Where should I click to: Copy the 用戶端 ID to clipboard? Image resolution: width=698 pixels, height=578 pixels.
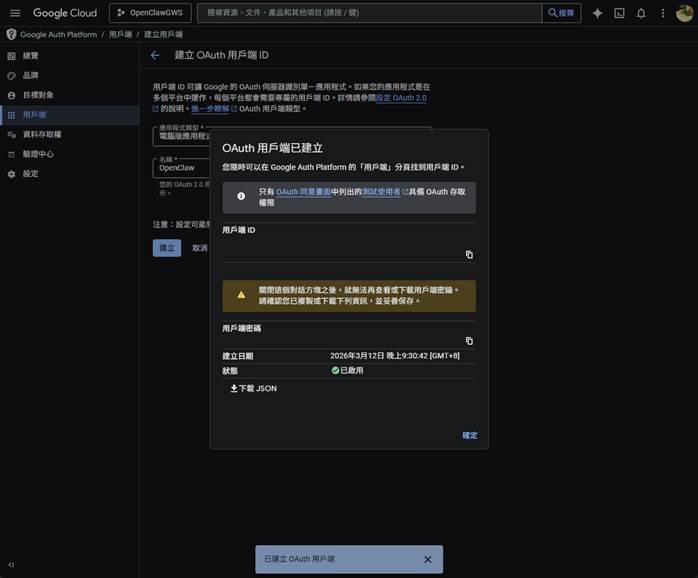[x=469, y=255]
